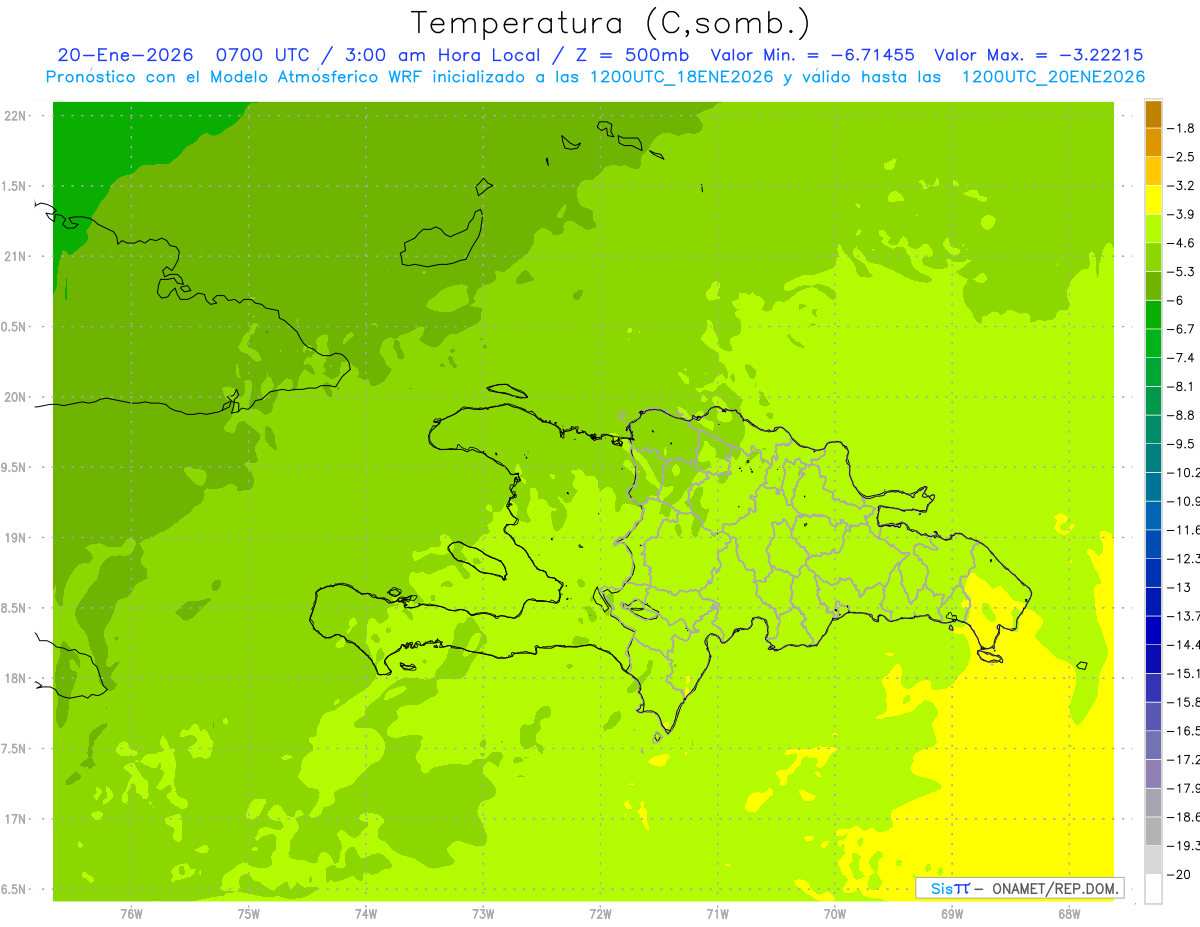Click the "74W" longitude label
The image size is (1200, 927).
point(365,913)
